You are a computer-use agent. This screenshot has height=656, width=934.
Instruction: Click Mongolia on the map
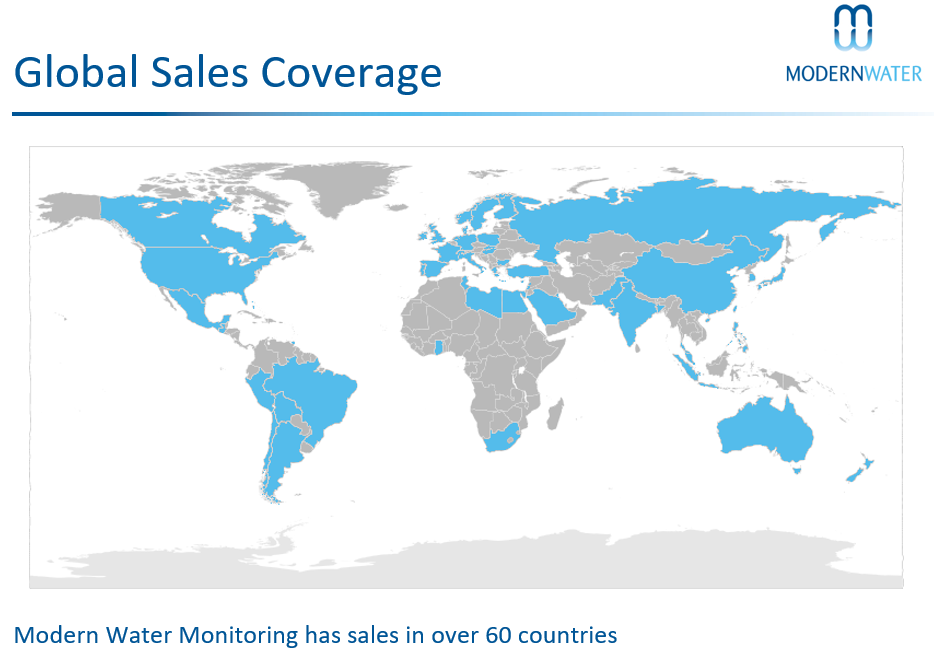tap(694, 250)
